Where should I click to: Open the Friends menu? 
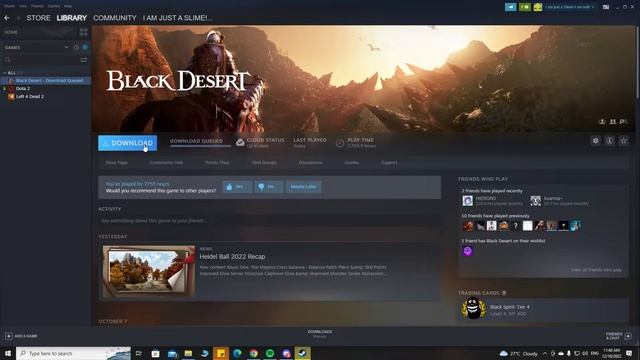(x=37, y=6)
